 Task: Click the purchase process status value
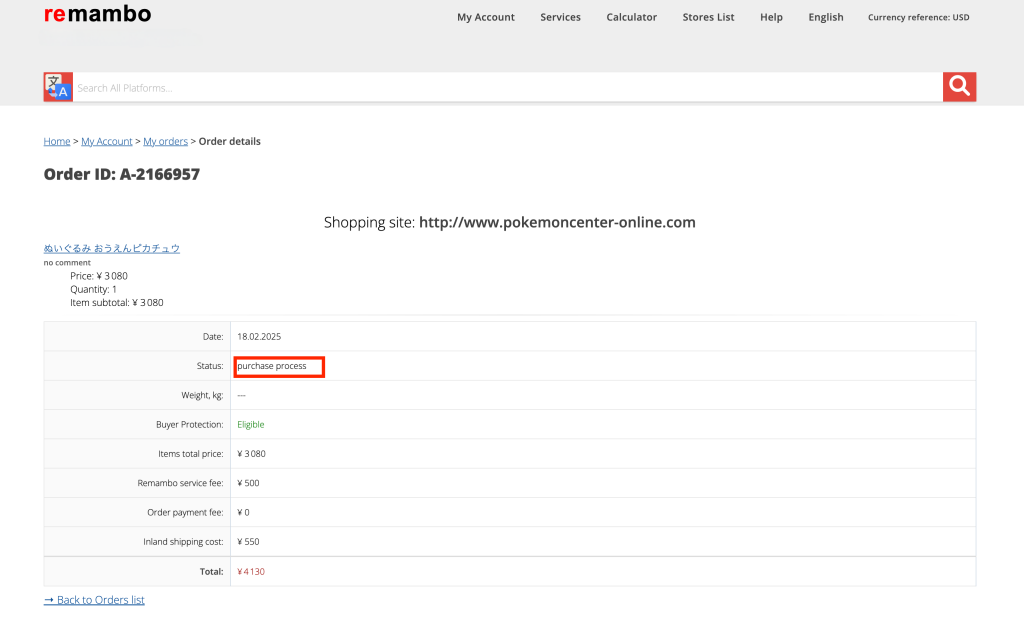coord(272,366)
